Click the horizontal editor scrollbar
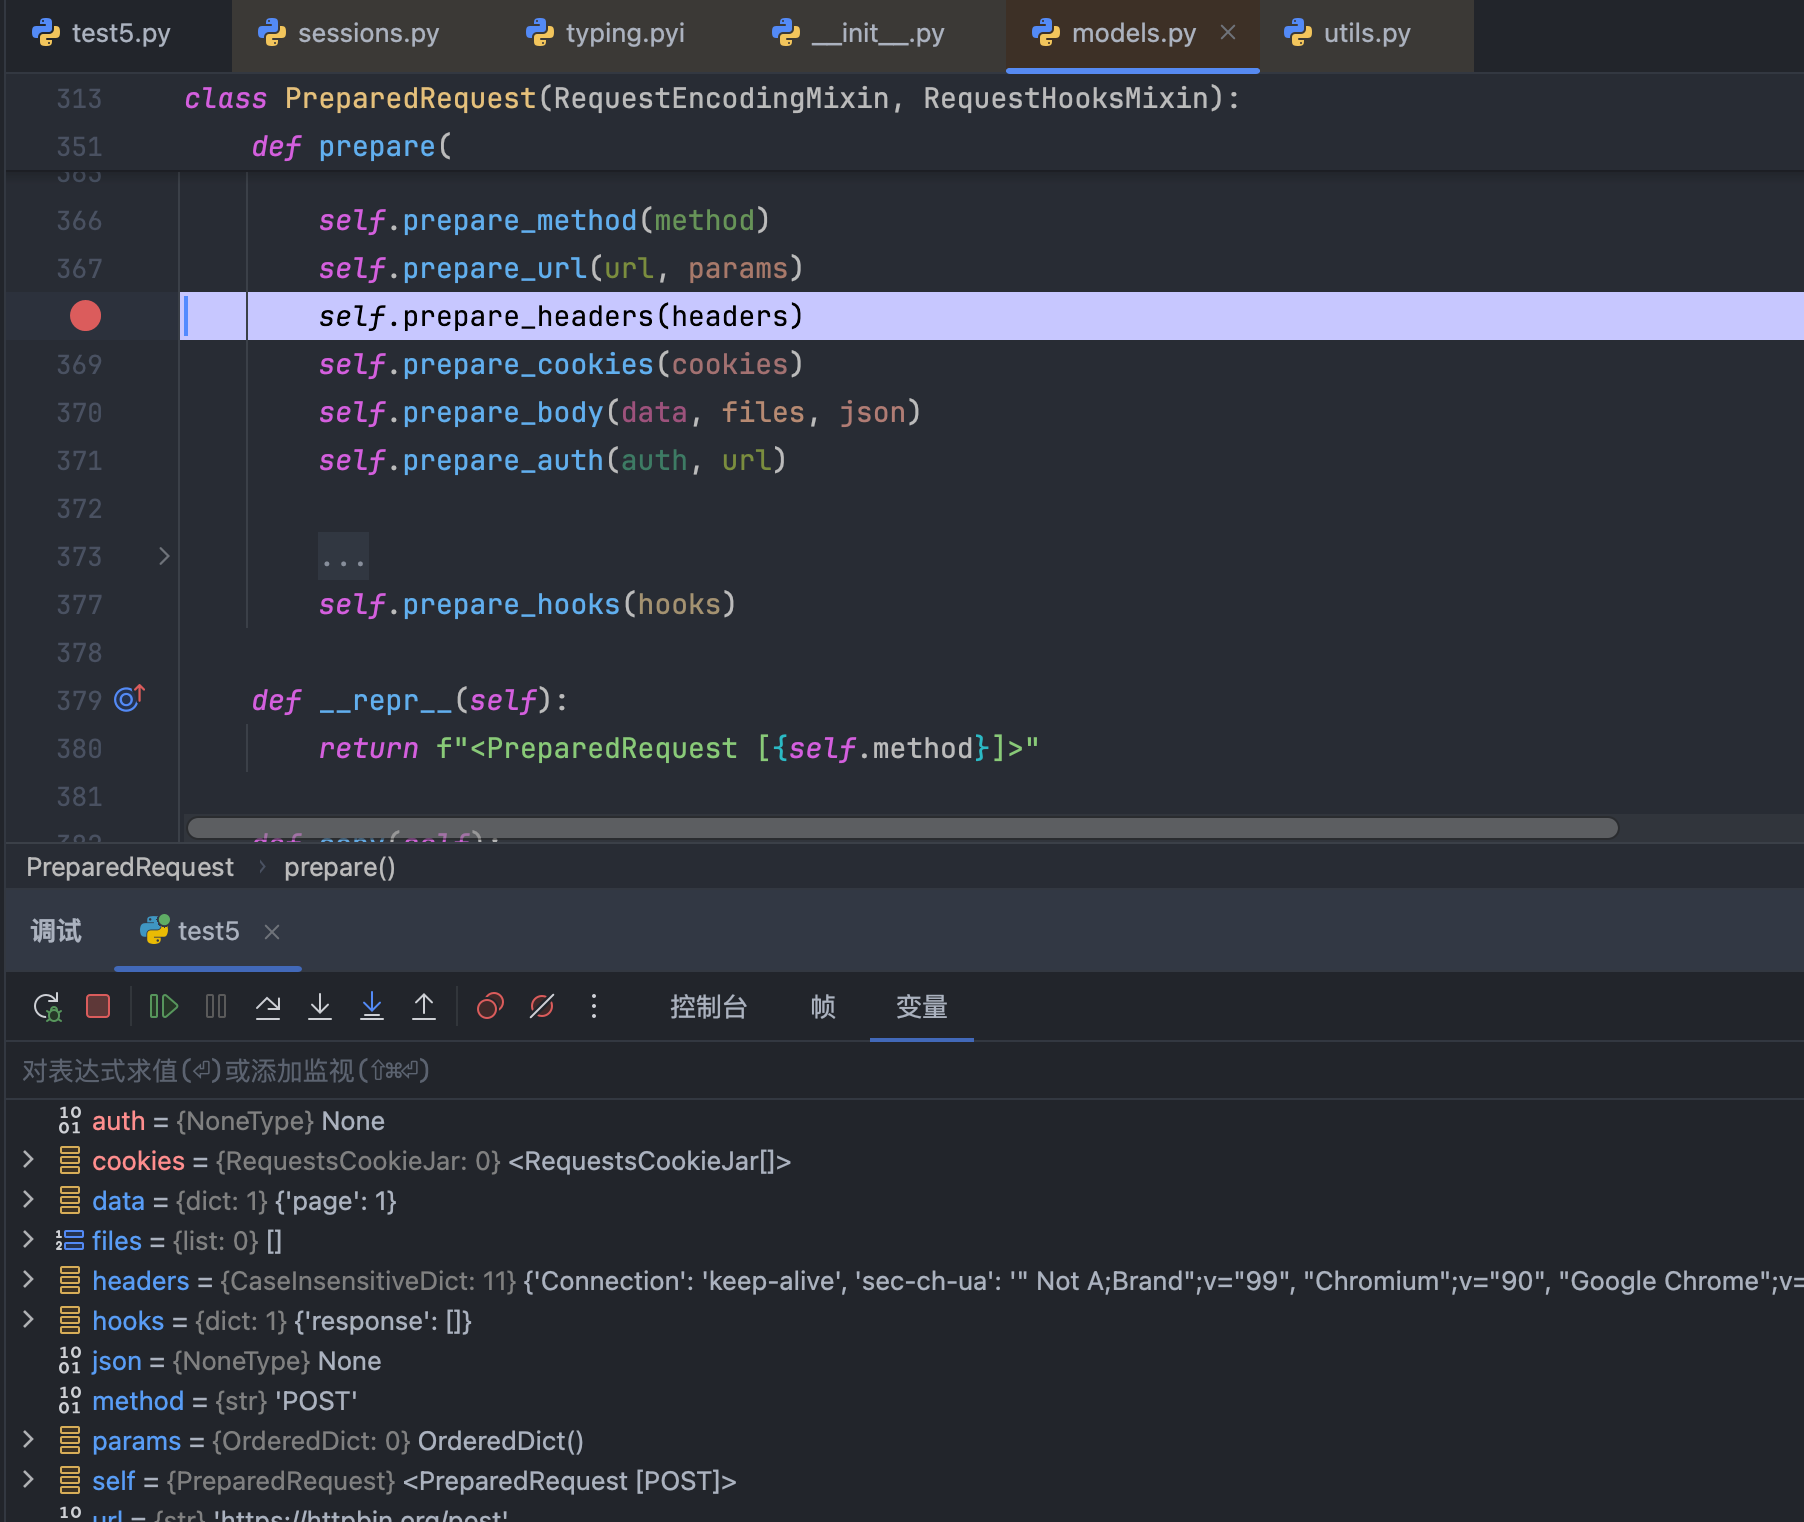The width and height of the screenshot is (1804, 1522). pyautogui.click(x=900, y=828)
